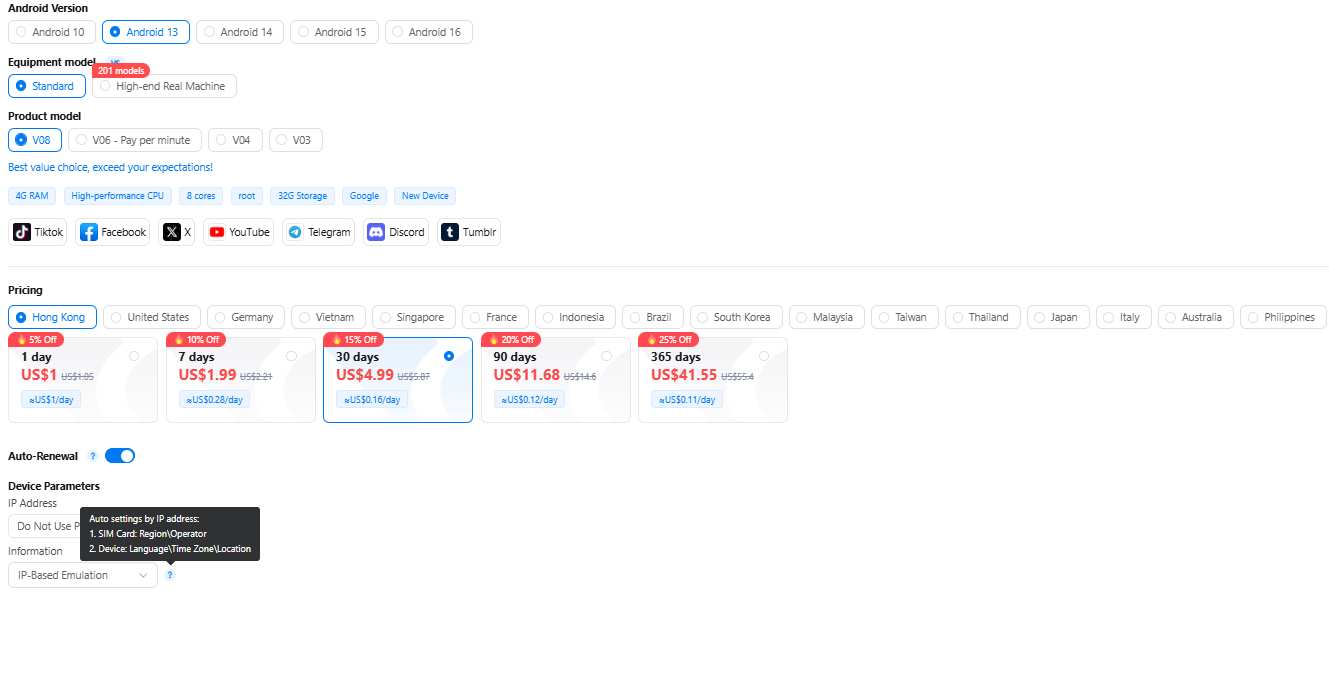Switch pricing to Japan
The width and height of the screenshot is (1329, 697).
pyautogui.click(x=1058, y=316)
